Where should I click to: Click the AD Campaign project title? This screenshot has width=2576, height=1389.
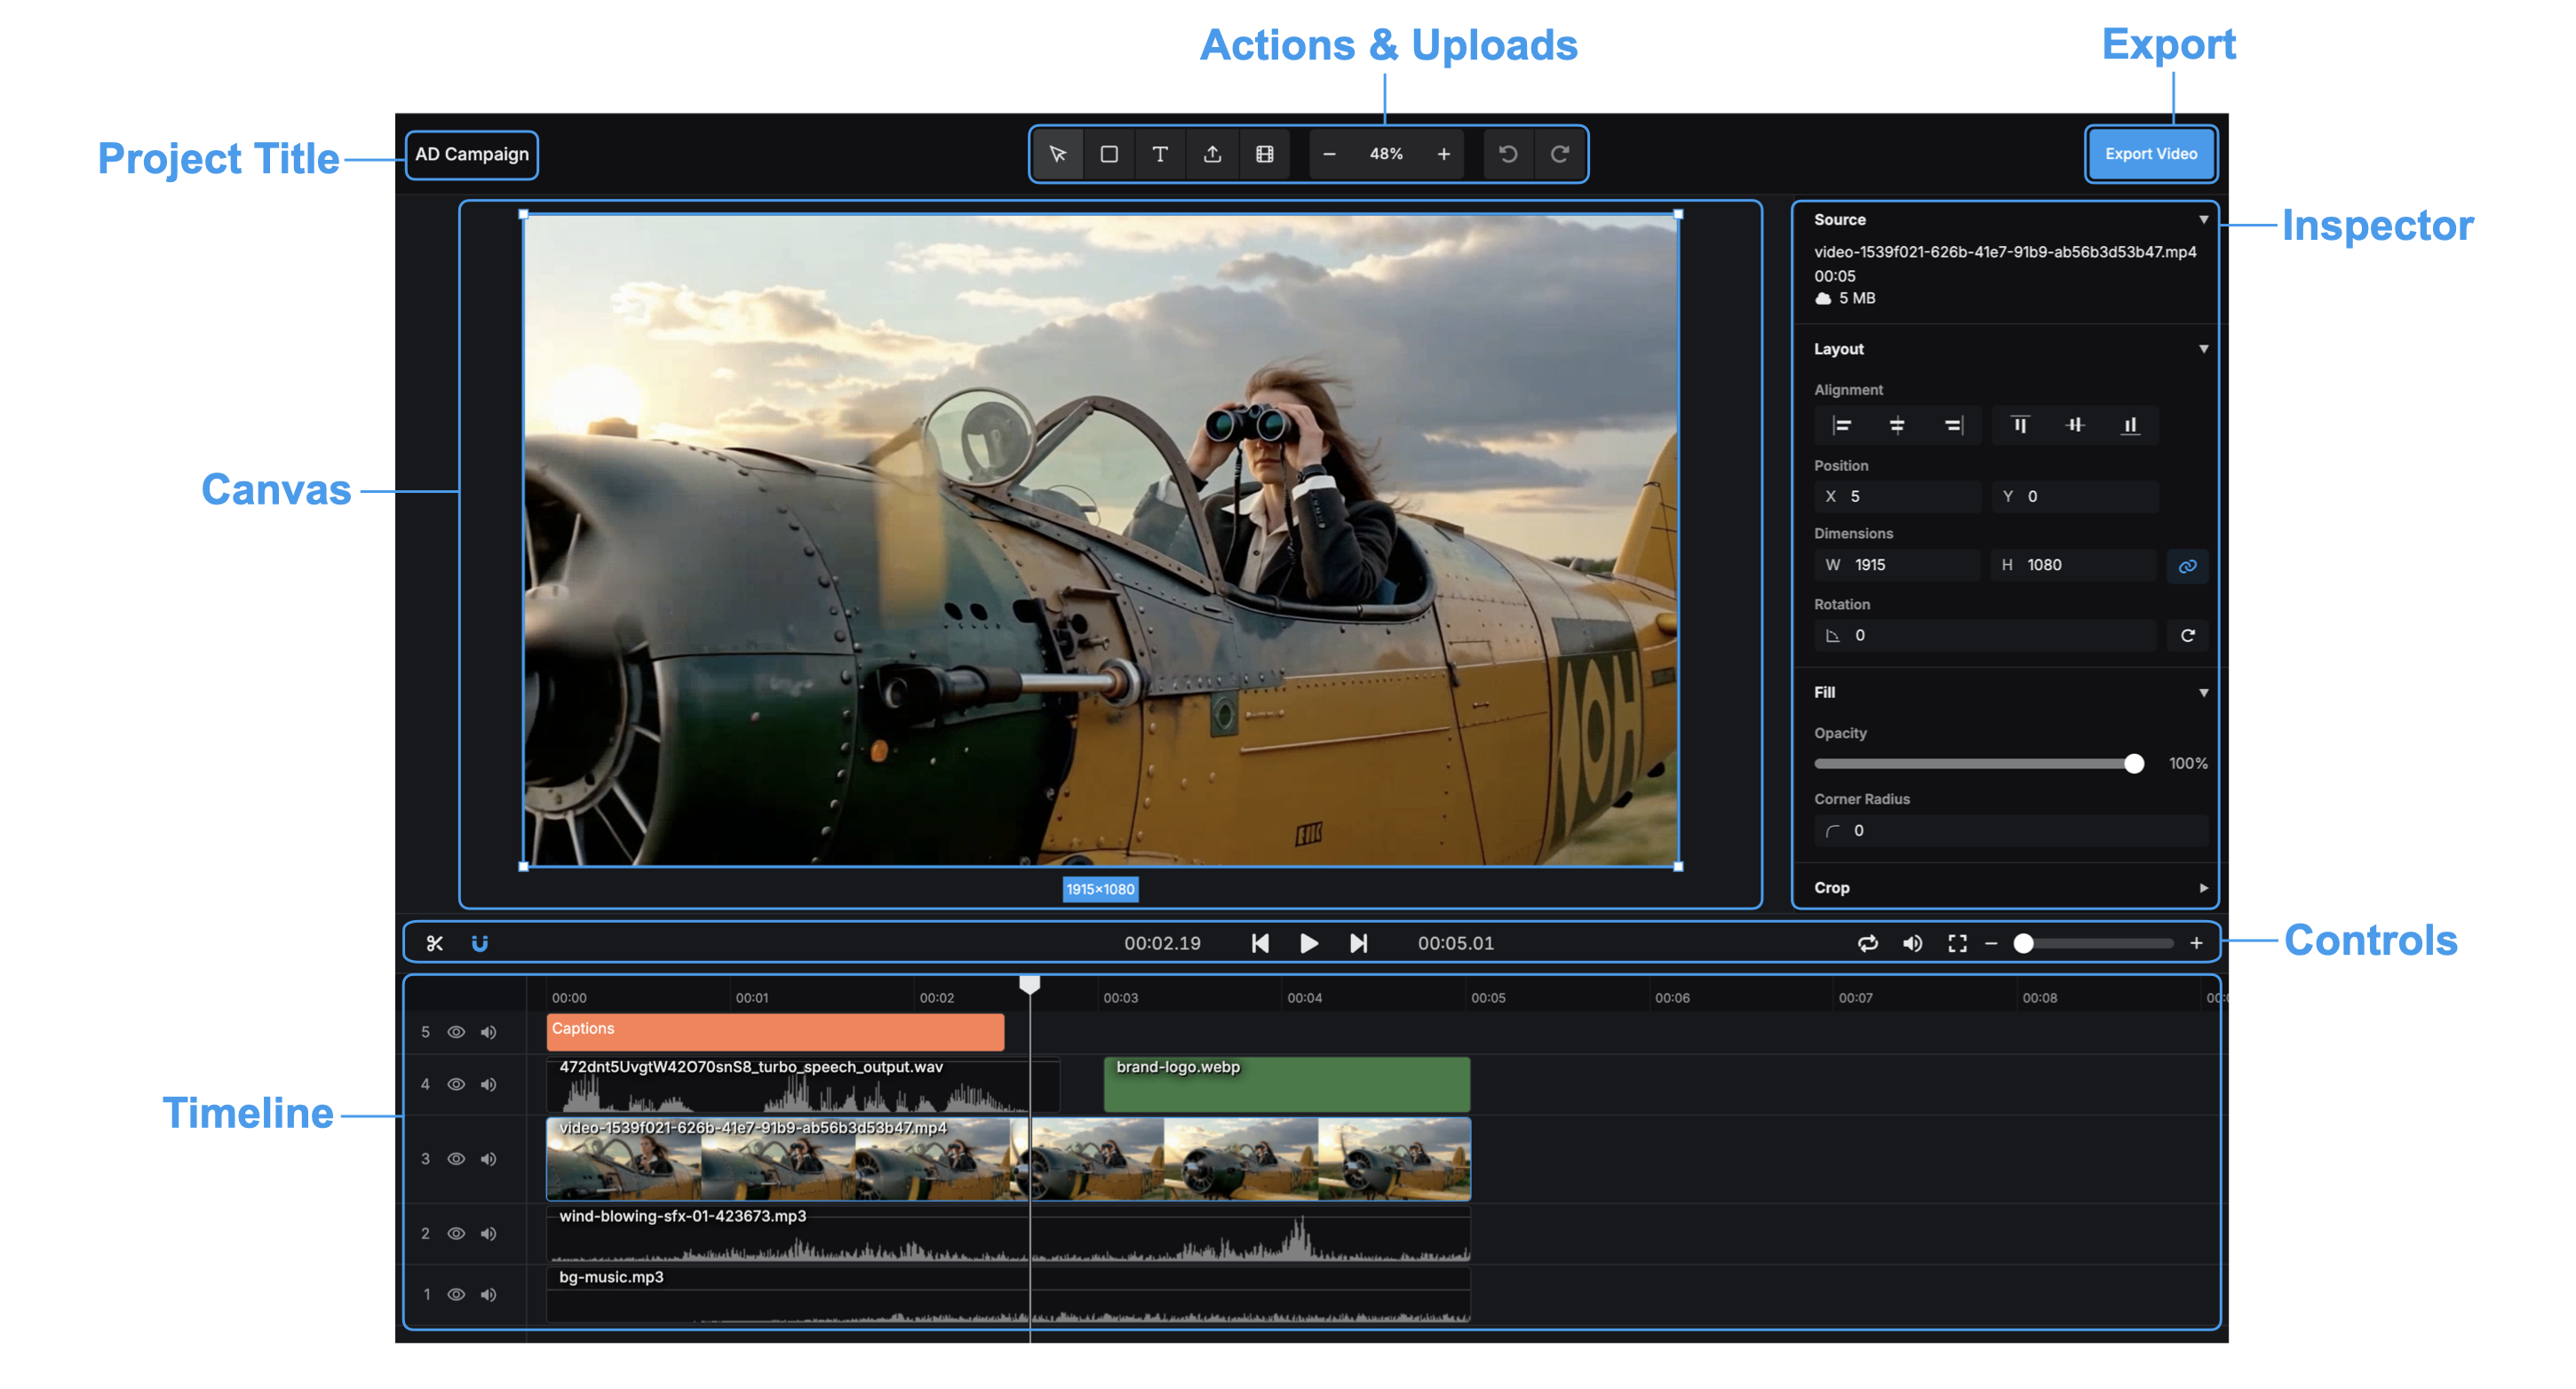click(x=472, y=155)
